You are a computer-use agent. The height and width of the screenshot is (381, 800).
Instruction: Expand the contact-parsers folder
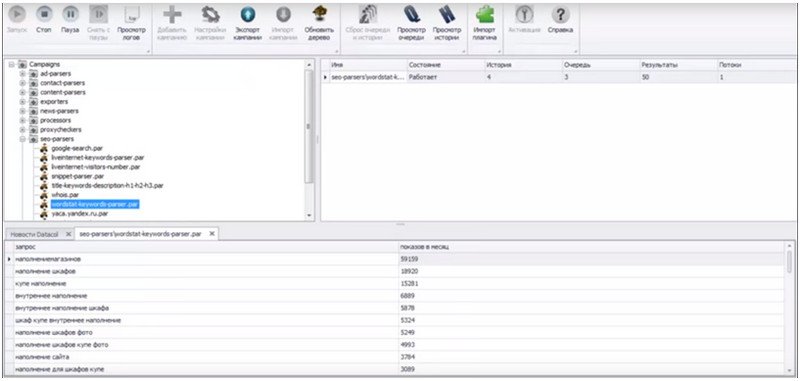pyautogui.click(x=22, y=83)
